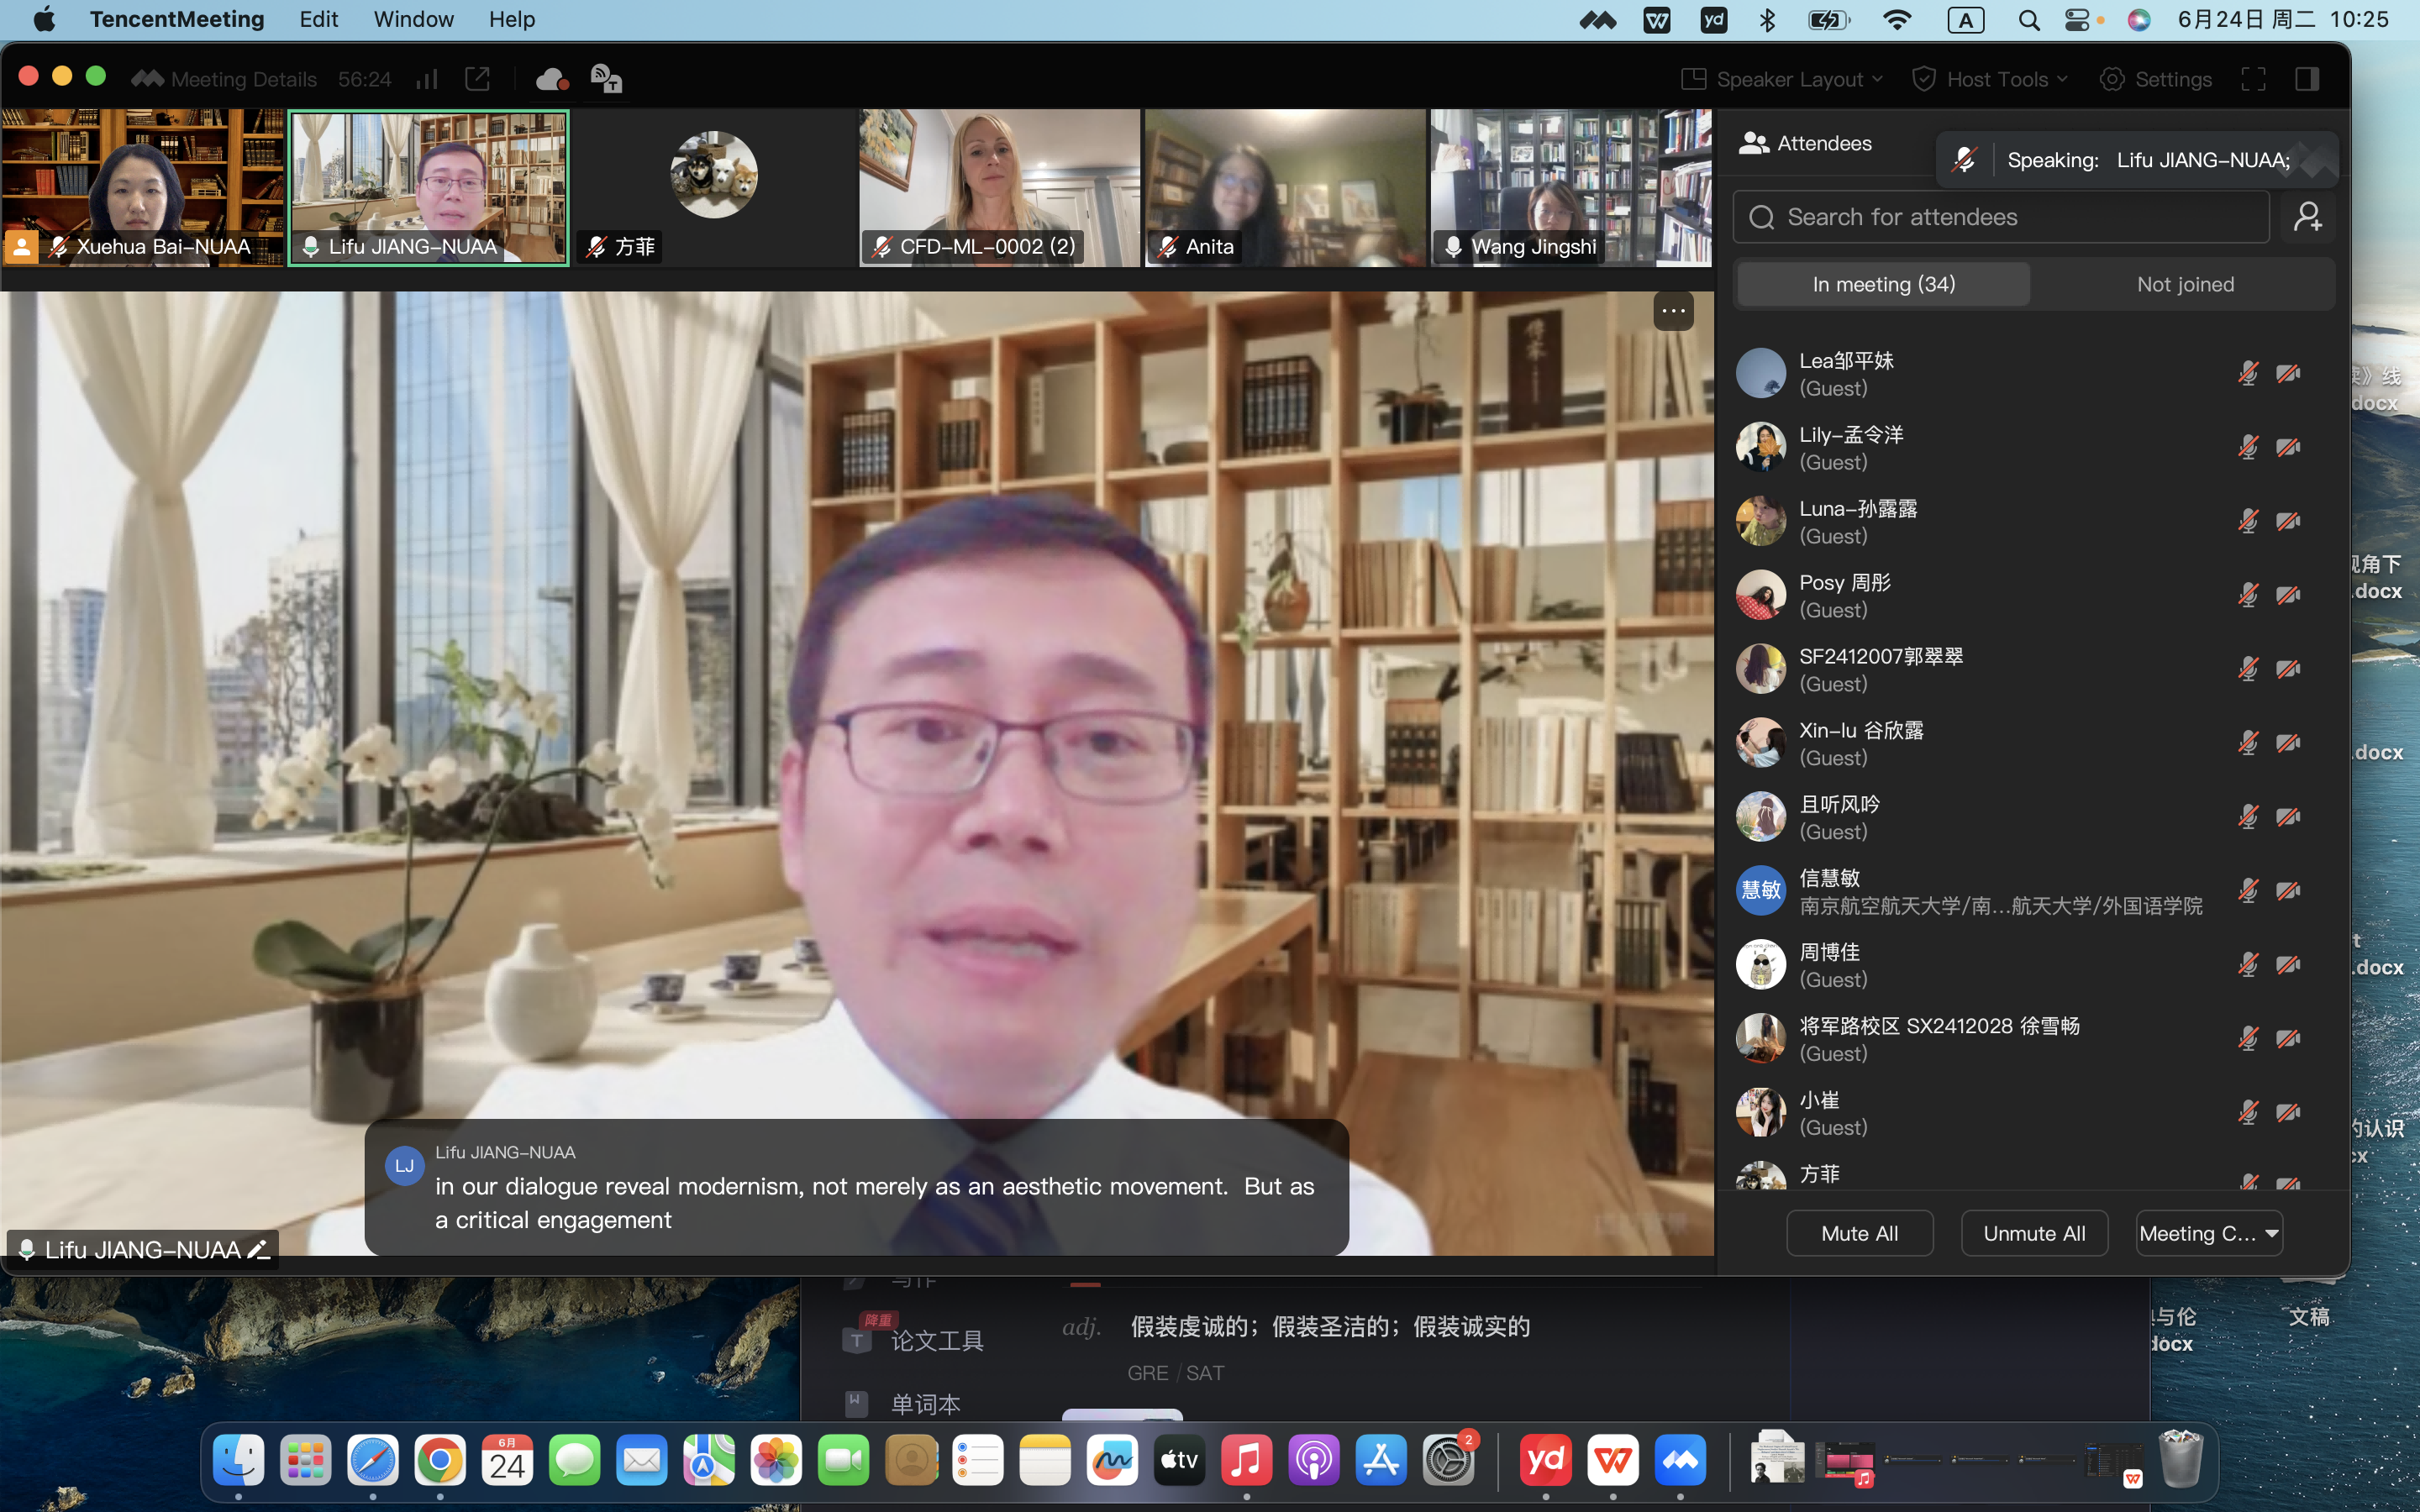Collapse the right sidebar panel icon
The height and width of the screenshot is (1512, 2420).
coord(2307,79)
